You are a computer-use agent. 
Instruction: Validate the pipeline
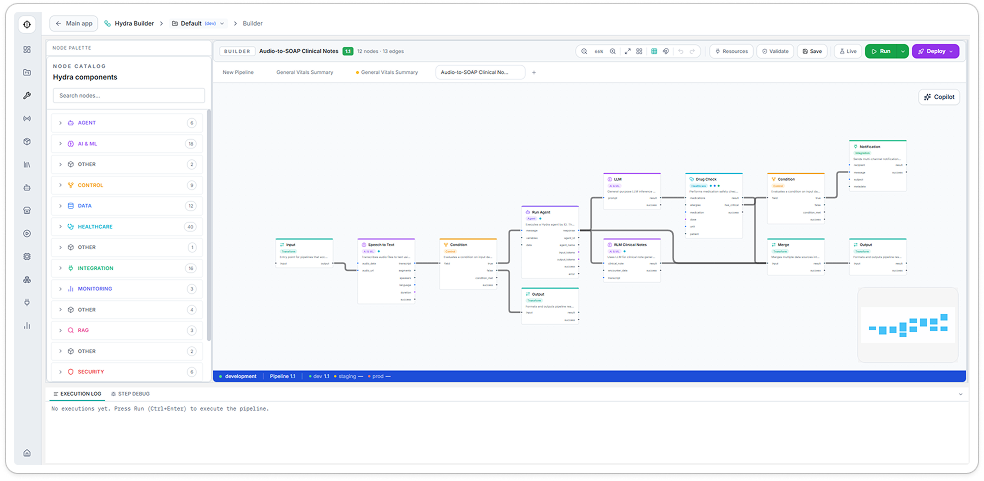tap(775, 51)
